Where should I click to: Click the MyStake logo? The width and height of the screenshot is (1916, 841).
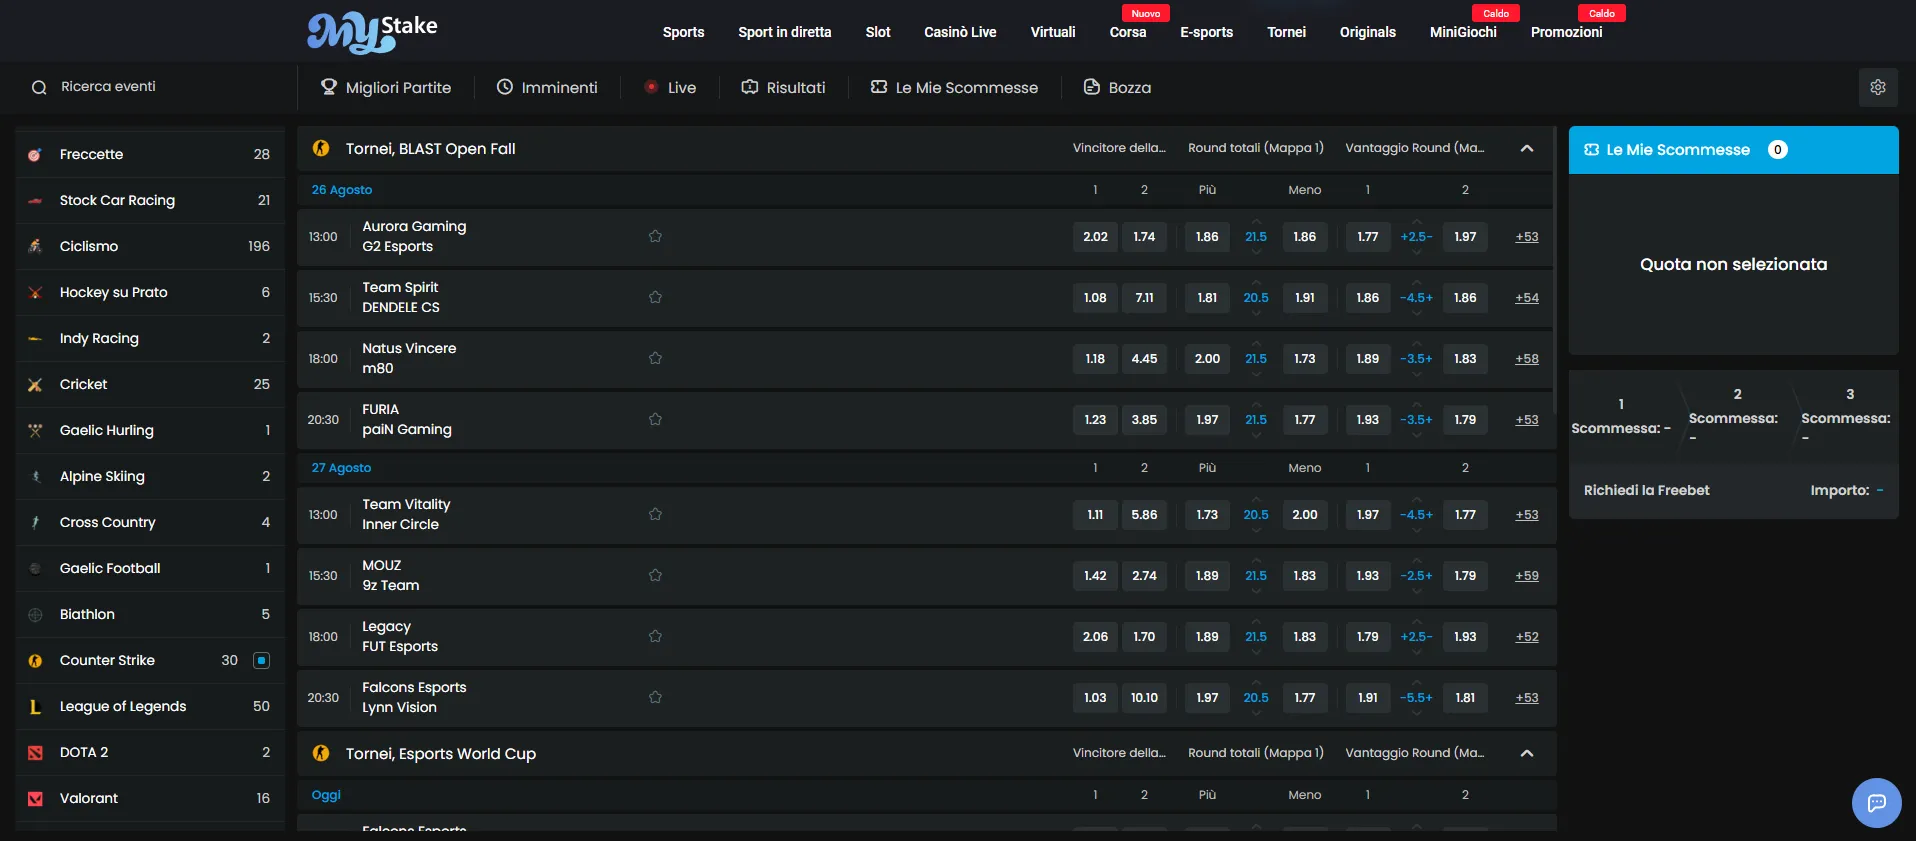coord(372,32)
